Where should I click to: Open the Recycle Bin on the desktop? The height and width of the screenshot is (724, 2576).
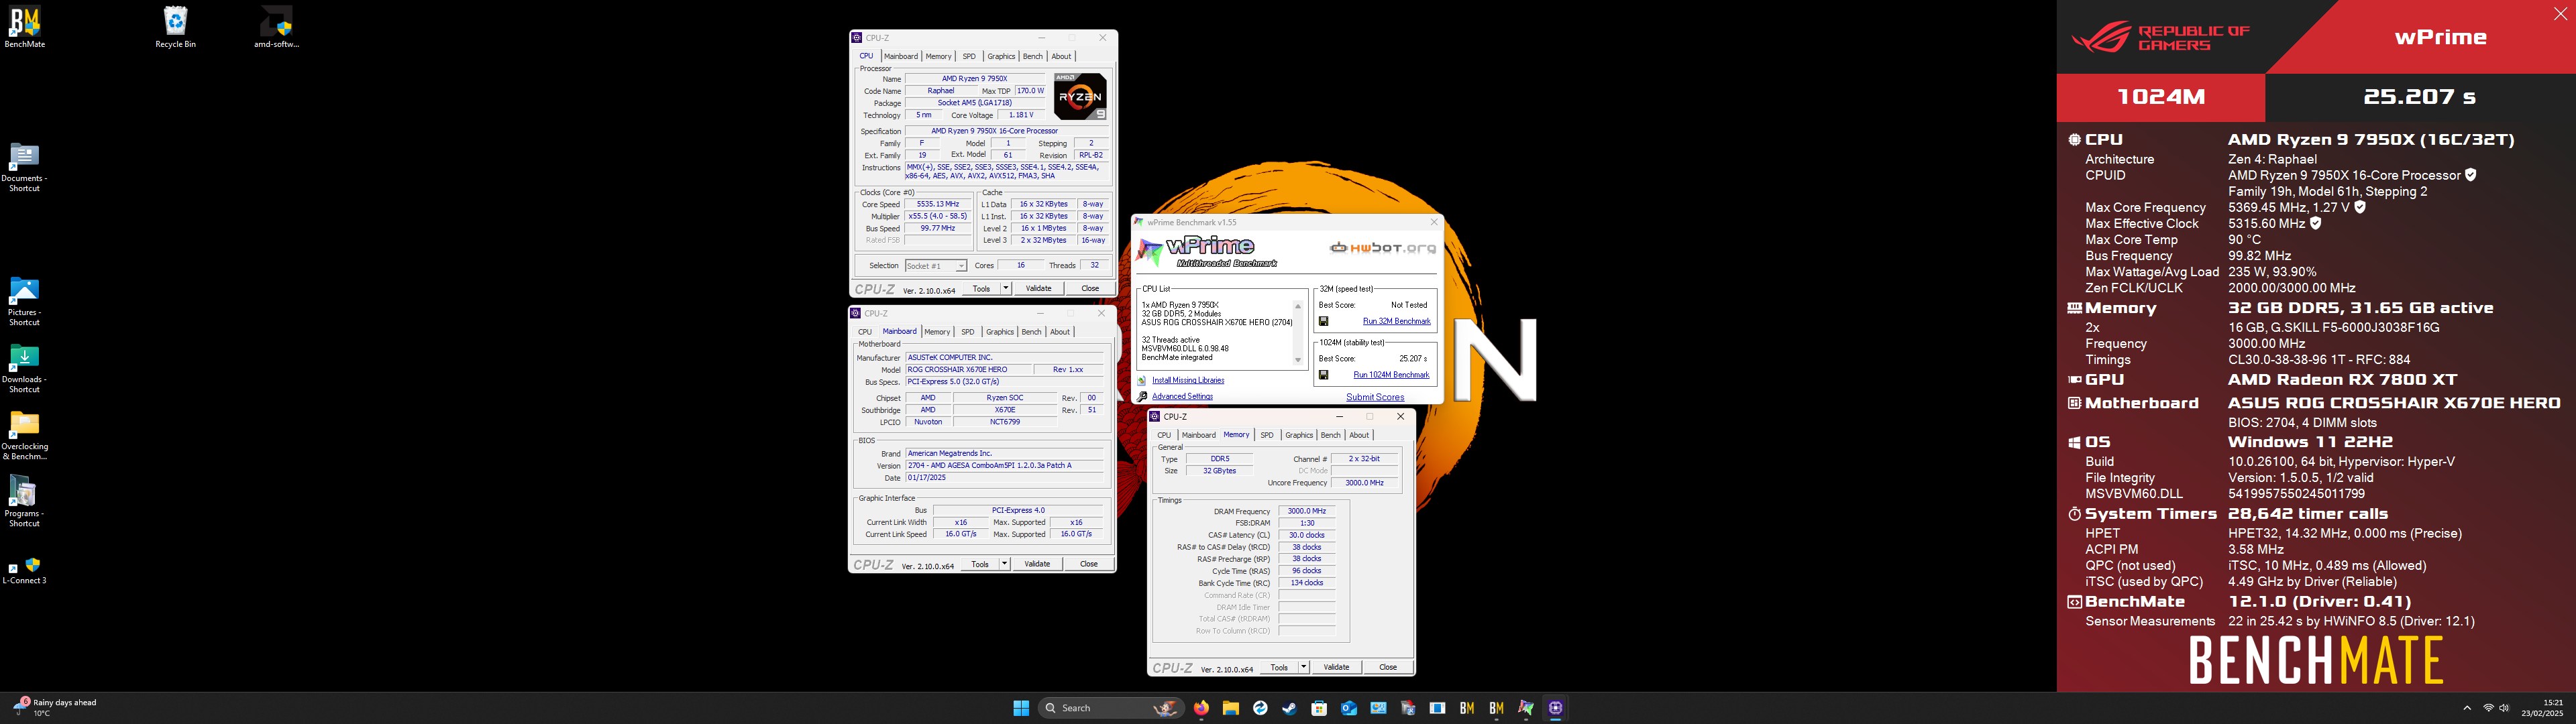[x=175, y=27]
